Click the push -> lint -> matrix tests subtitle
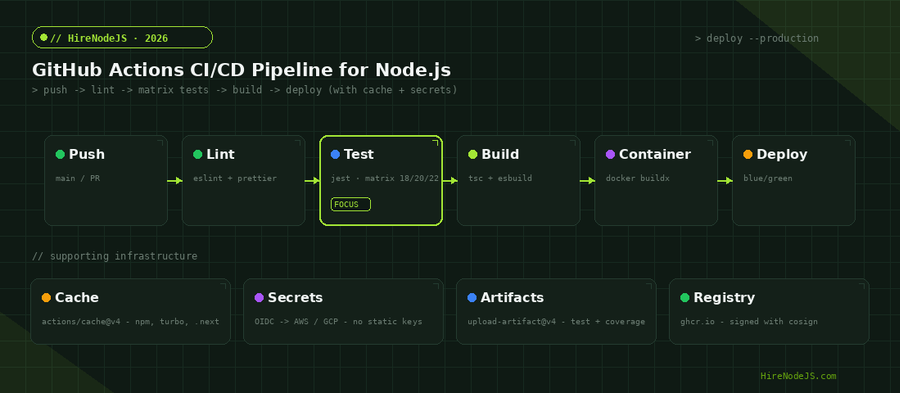 [245, 90]
